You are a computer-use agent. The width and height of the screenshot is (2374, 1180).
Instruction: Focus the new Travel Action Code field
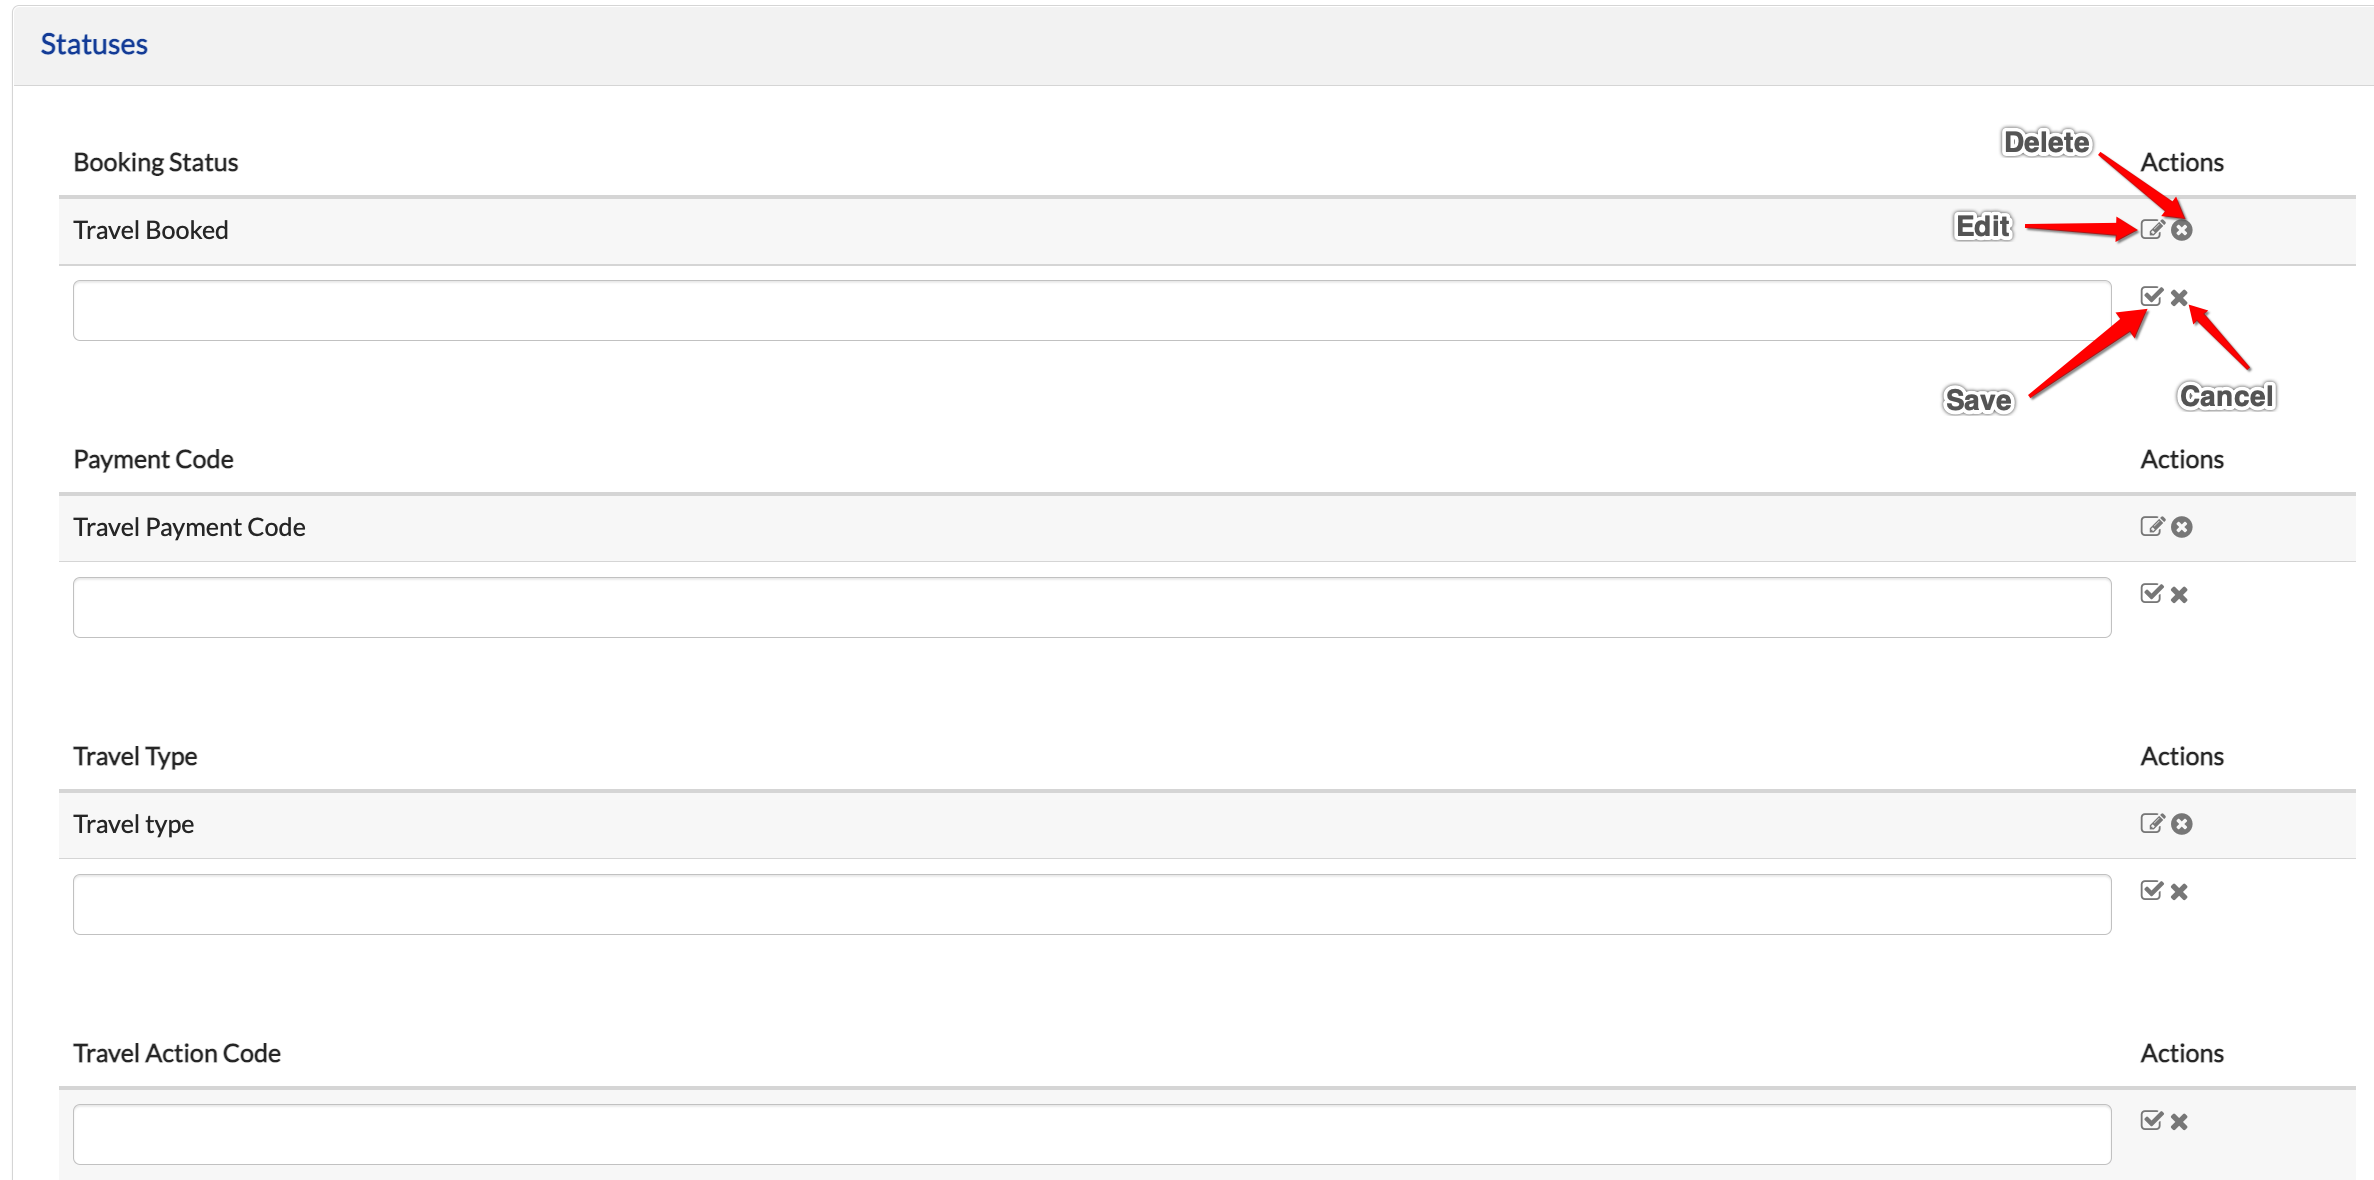coord(1092,1134)
